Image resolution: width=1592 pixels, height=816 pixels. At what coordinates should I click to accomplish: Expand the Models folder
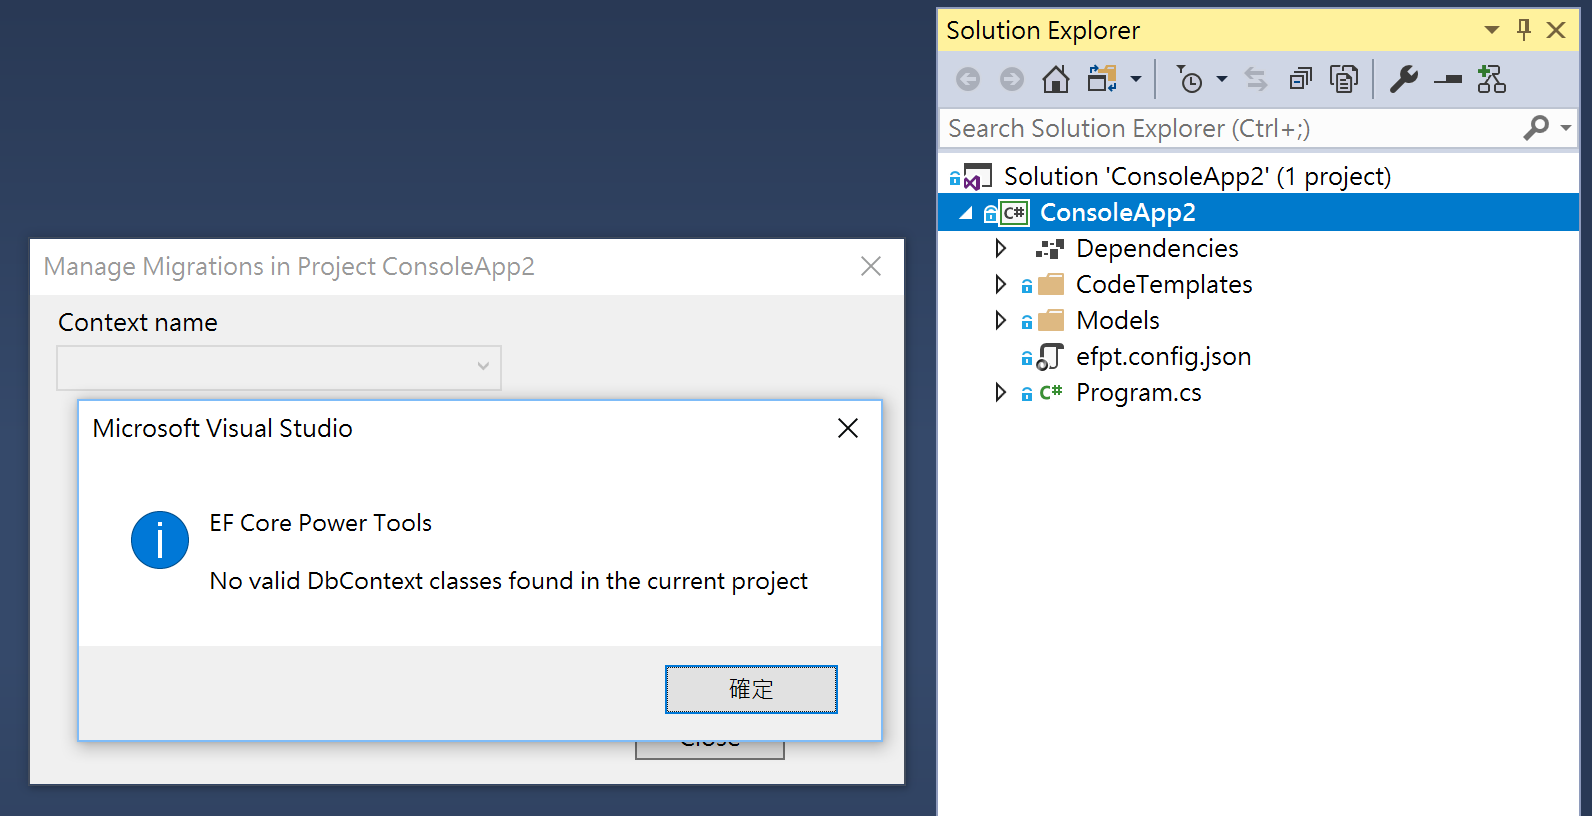[1000, 320]
